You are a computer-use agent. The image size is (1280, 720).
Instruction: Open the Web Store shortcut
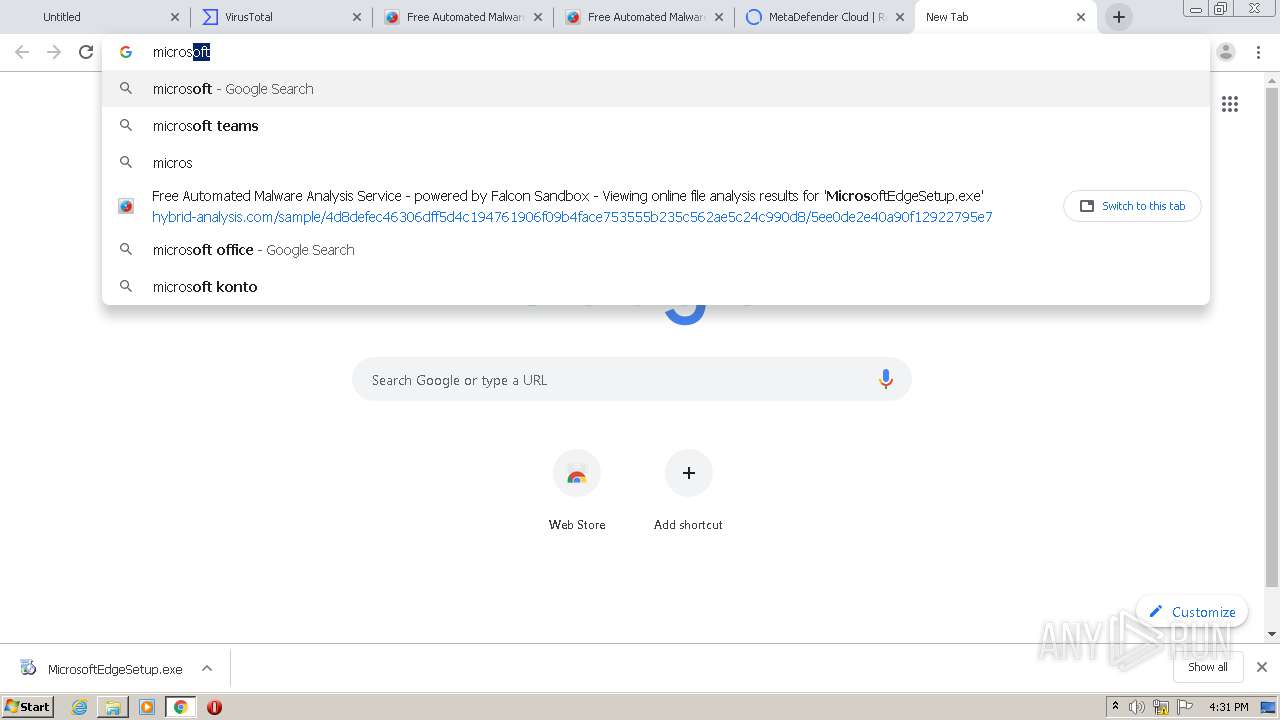click(577, 473)
